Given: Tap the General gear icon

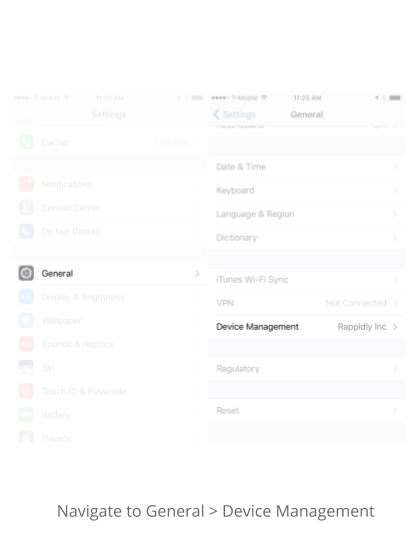Looking at the screenshot, I should (x=26, y=273).
